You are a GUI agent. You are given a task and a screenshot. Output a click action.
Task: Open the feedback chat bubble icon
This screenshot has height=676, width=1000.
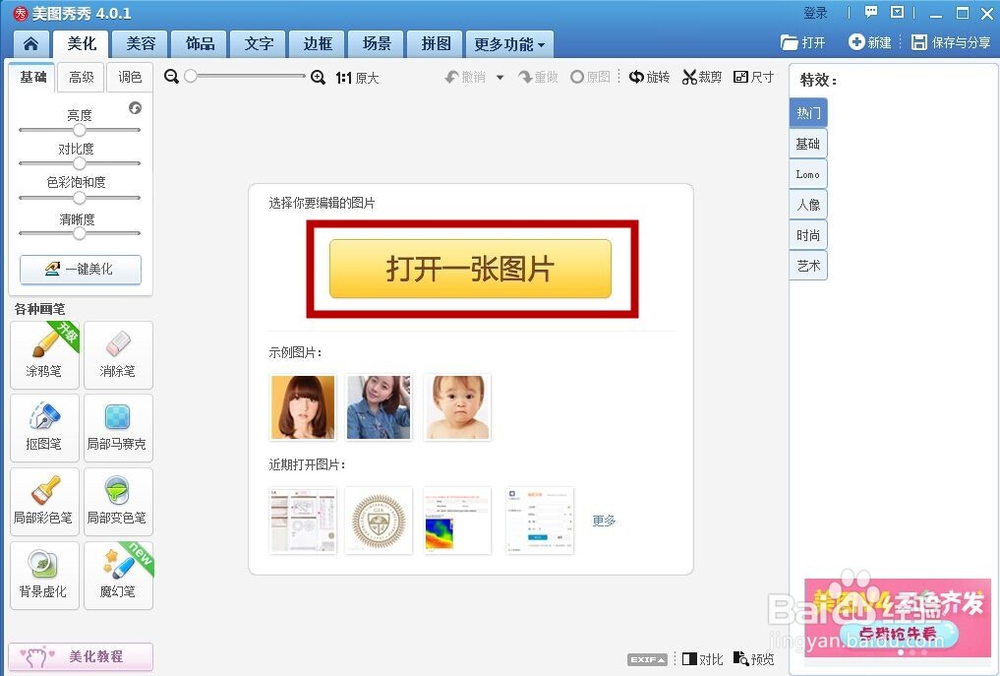click(871, 12)
